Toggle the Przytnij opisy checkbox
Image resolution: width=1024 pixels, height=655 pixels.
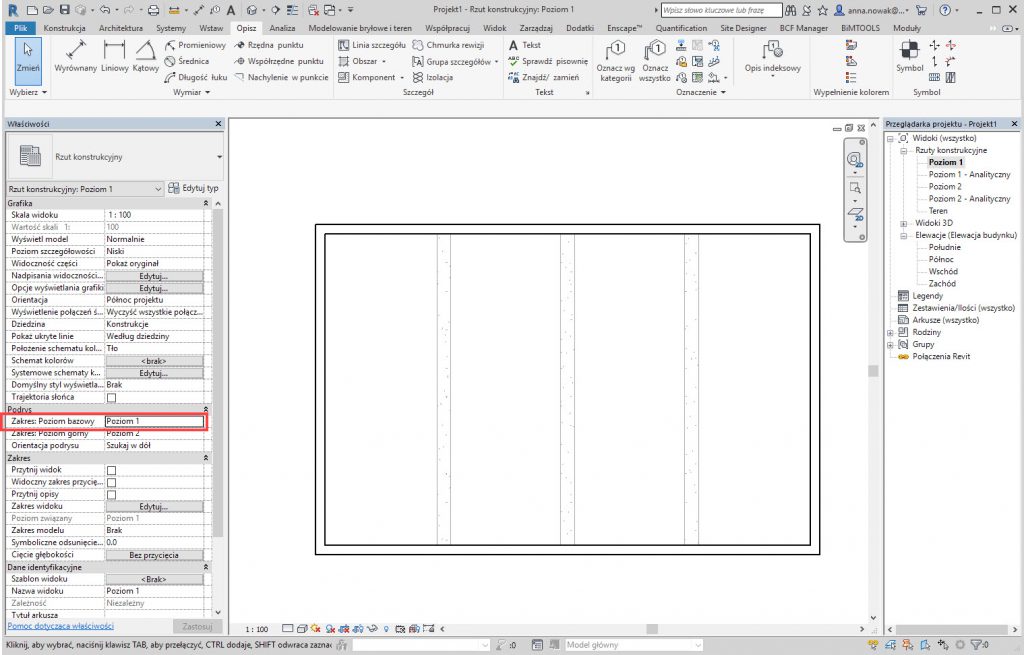coord(111,495)
